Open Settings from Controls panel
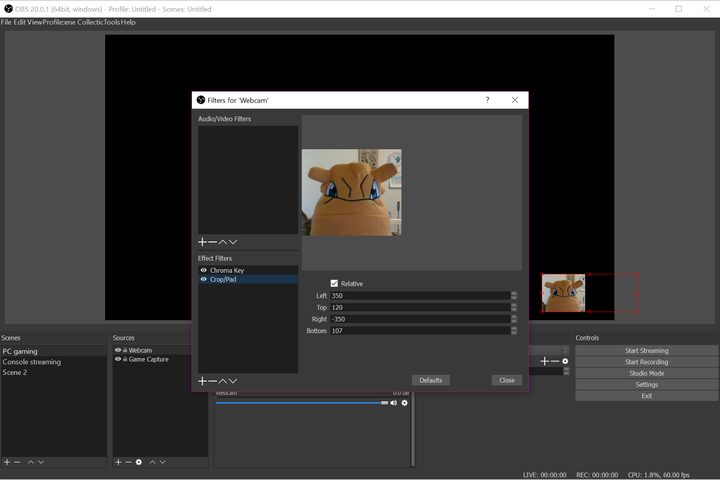The image size is (720, 480). pos(647,384)
